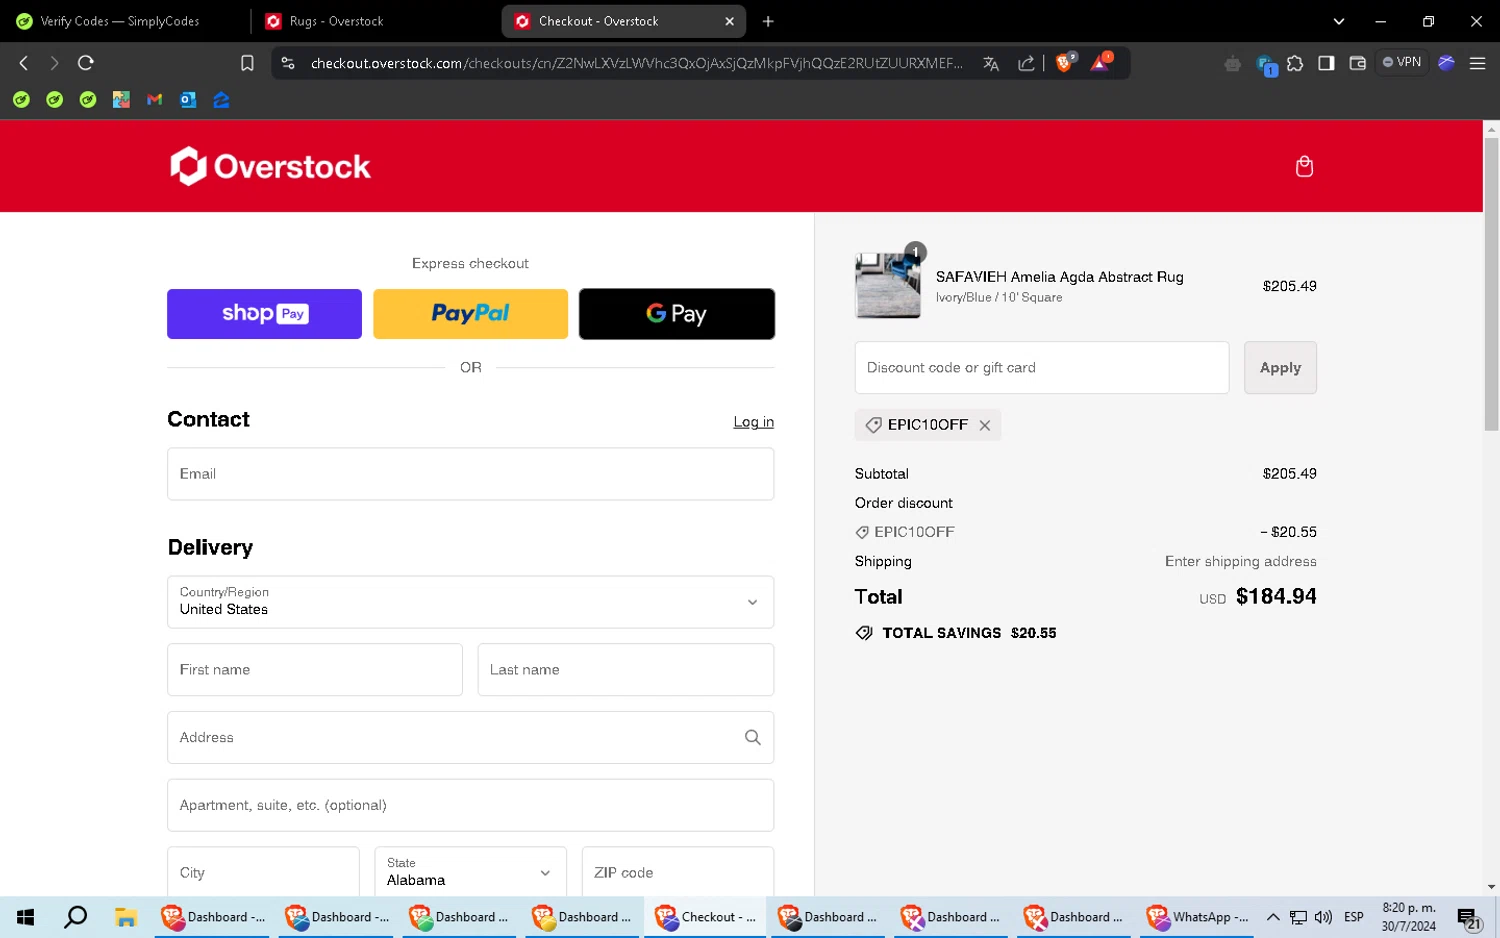The image size is (1500, 938).
Task: Click the $184.94 total amount
Action: pos(1276,597)
